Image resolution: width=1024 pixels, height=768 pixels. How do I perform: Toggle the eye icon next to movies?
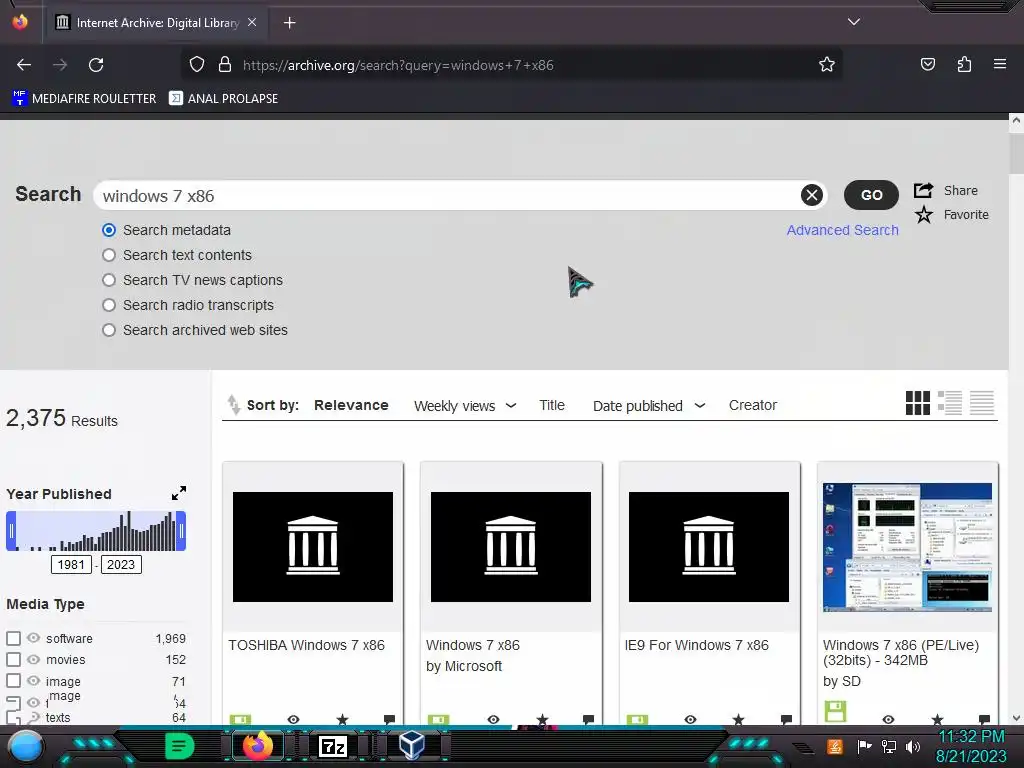33,659
